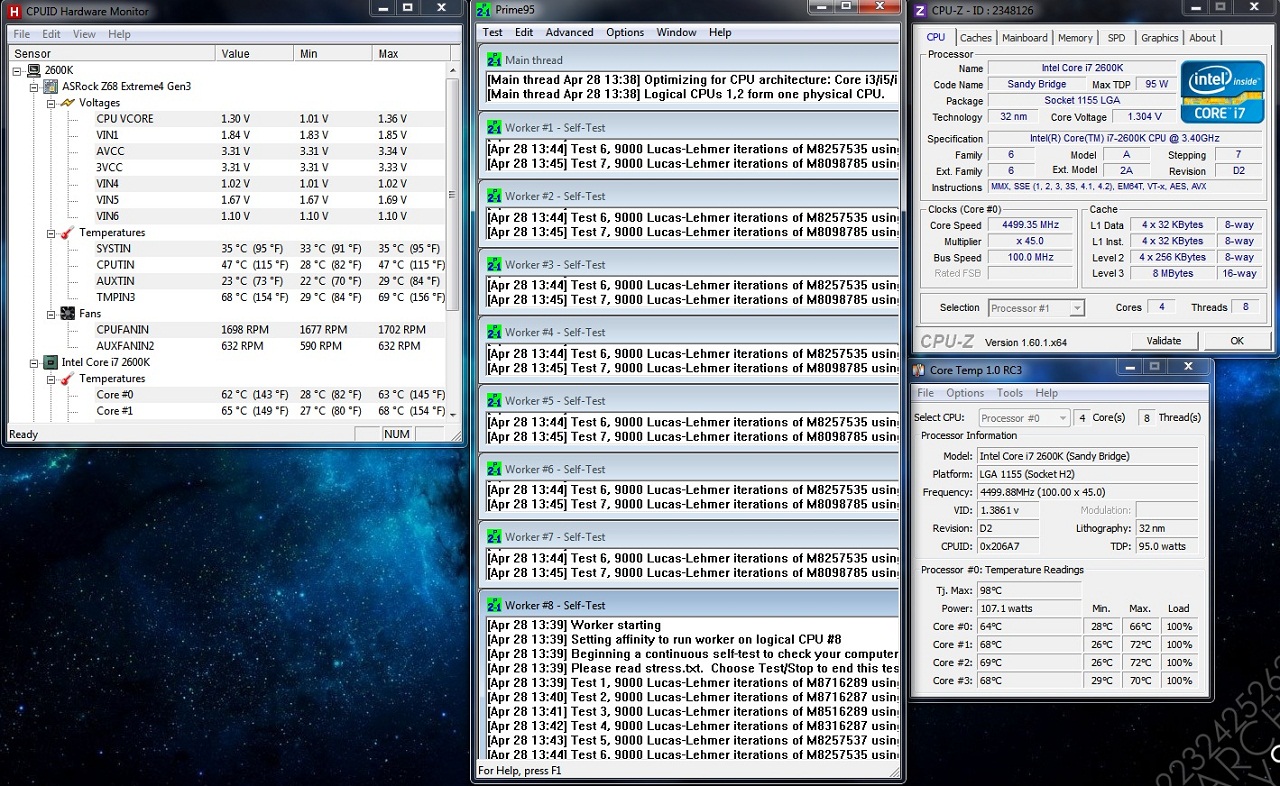
Task: Click the Core Speed field in CPU-Z
Action: 1030,225
